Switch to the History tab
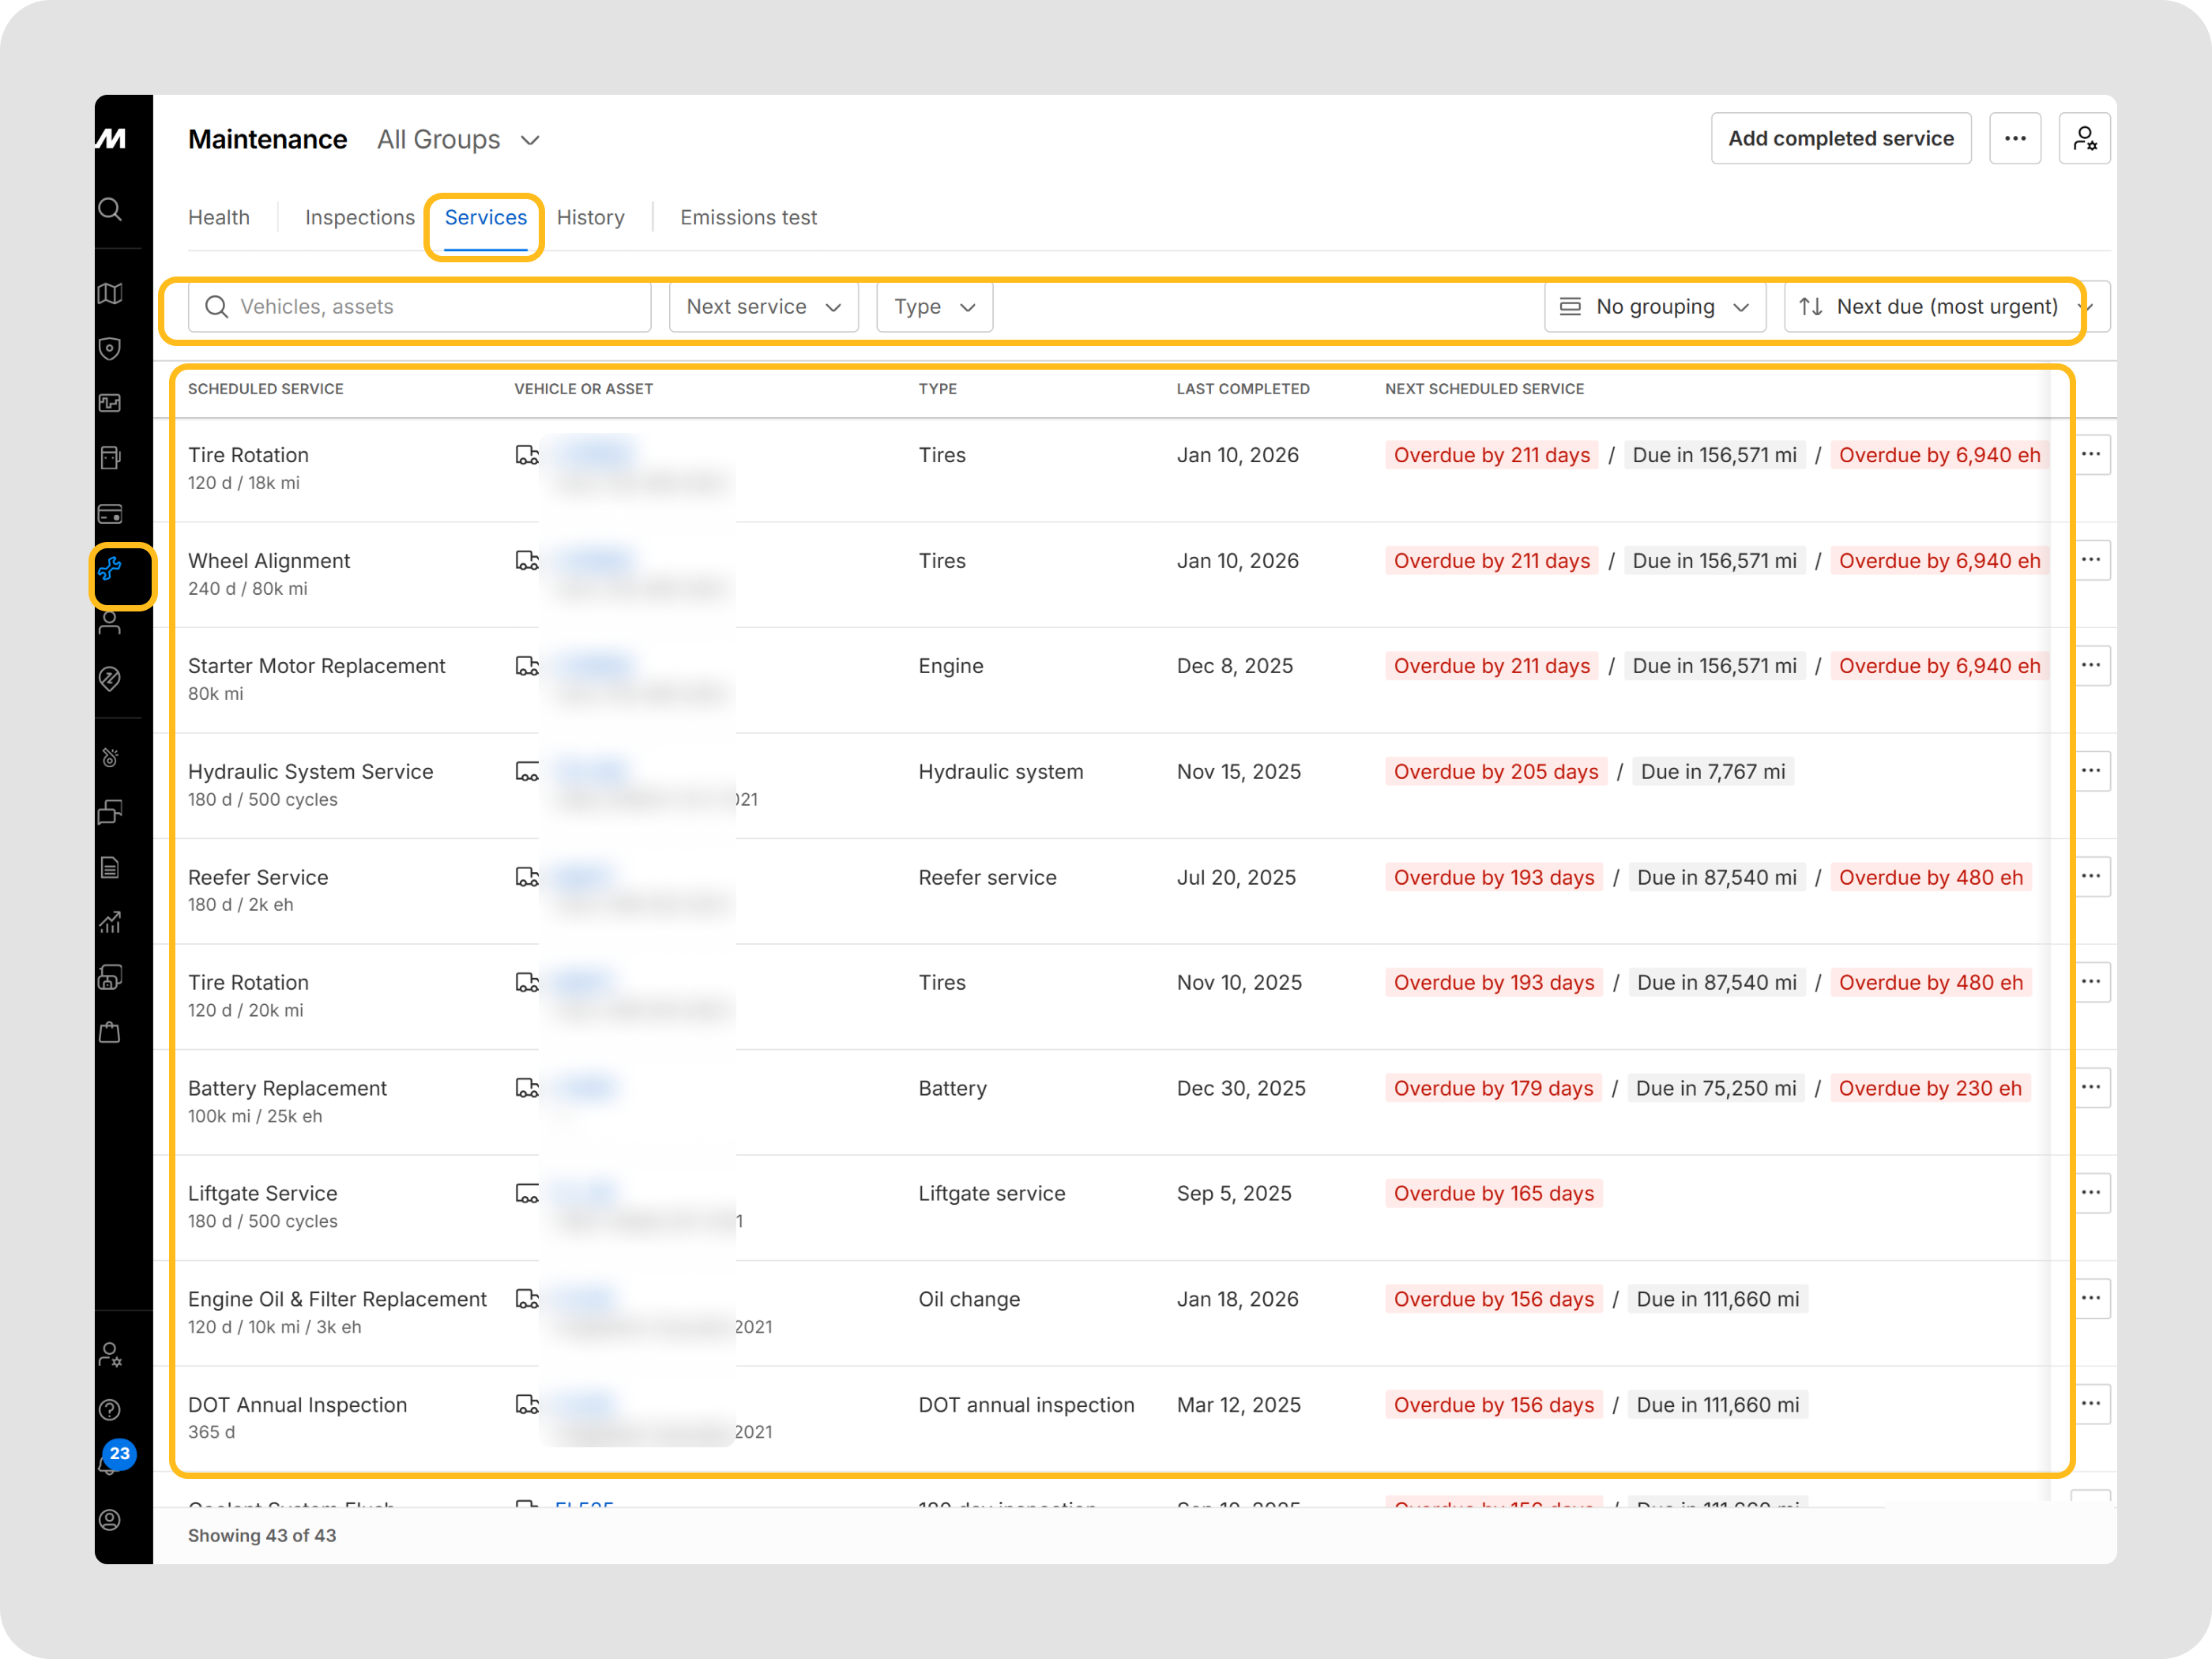Screen dimensions: 2212x1659 [x=590, y=218]
